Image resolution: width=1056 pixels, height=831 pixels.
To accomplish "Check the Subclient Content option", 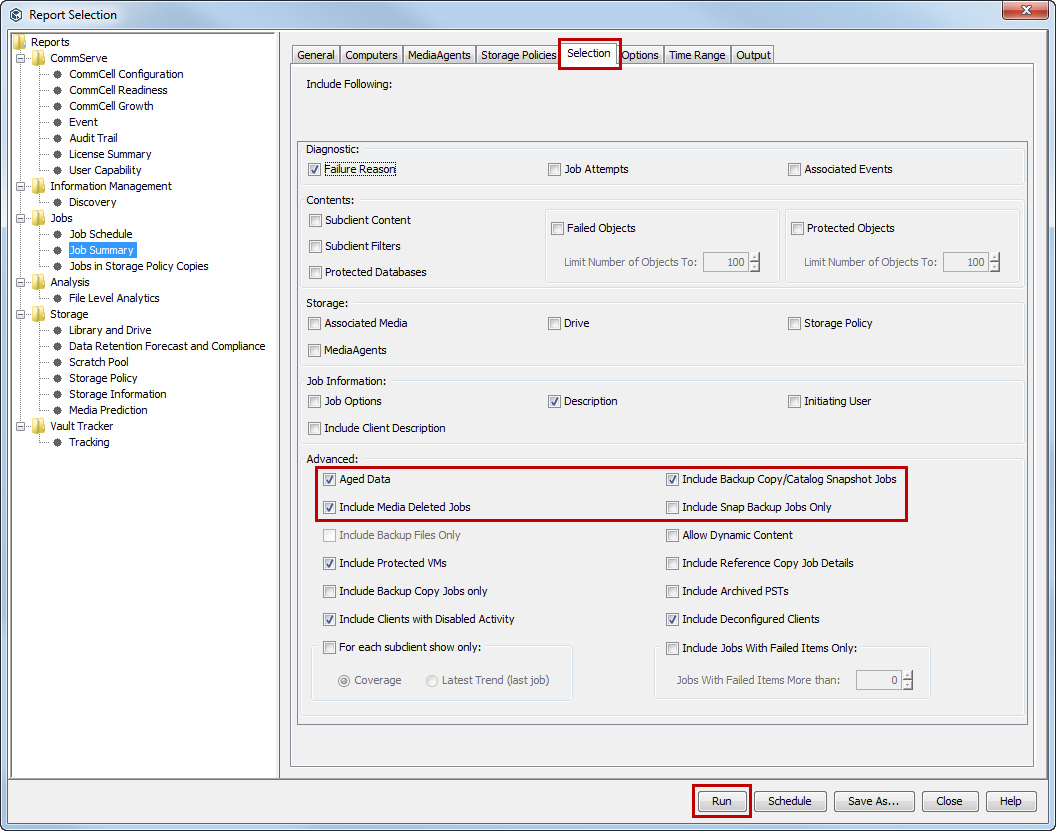I will 315,220.
